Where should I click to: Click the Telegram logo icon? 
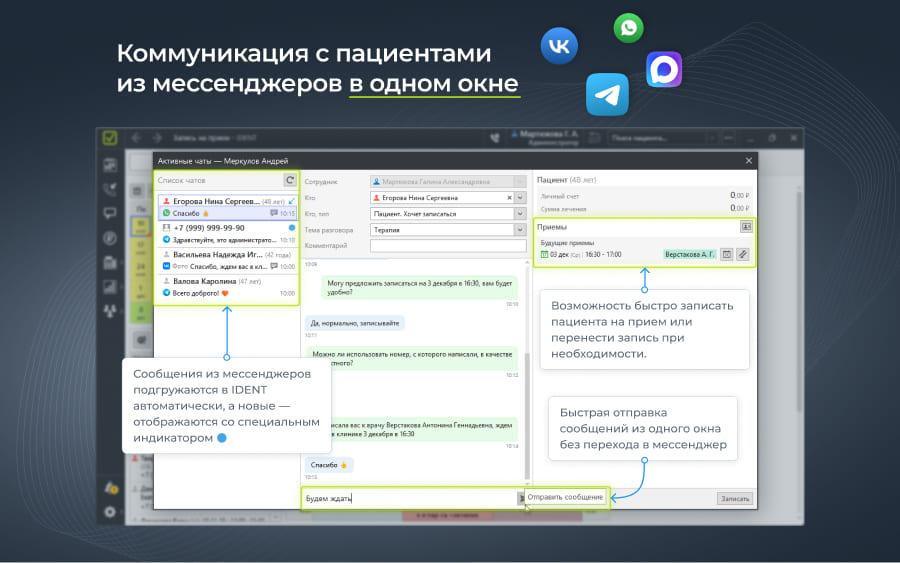[x=607, y=95]
